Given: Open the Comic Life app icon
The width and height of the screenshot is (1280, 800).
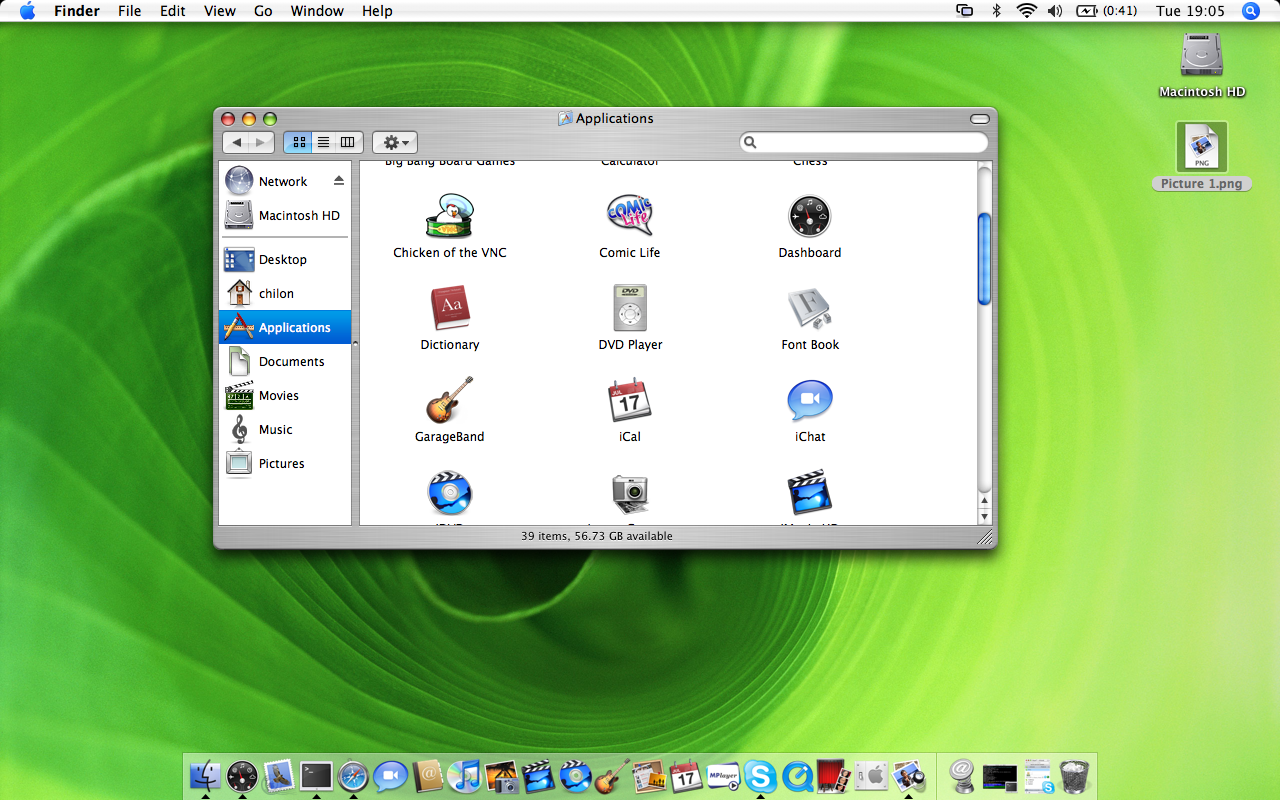Looking at the screenshot, I should click(x=630, y=216).
